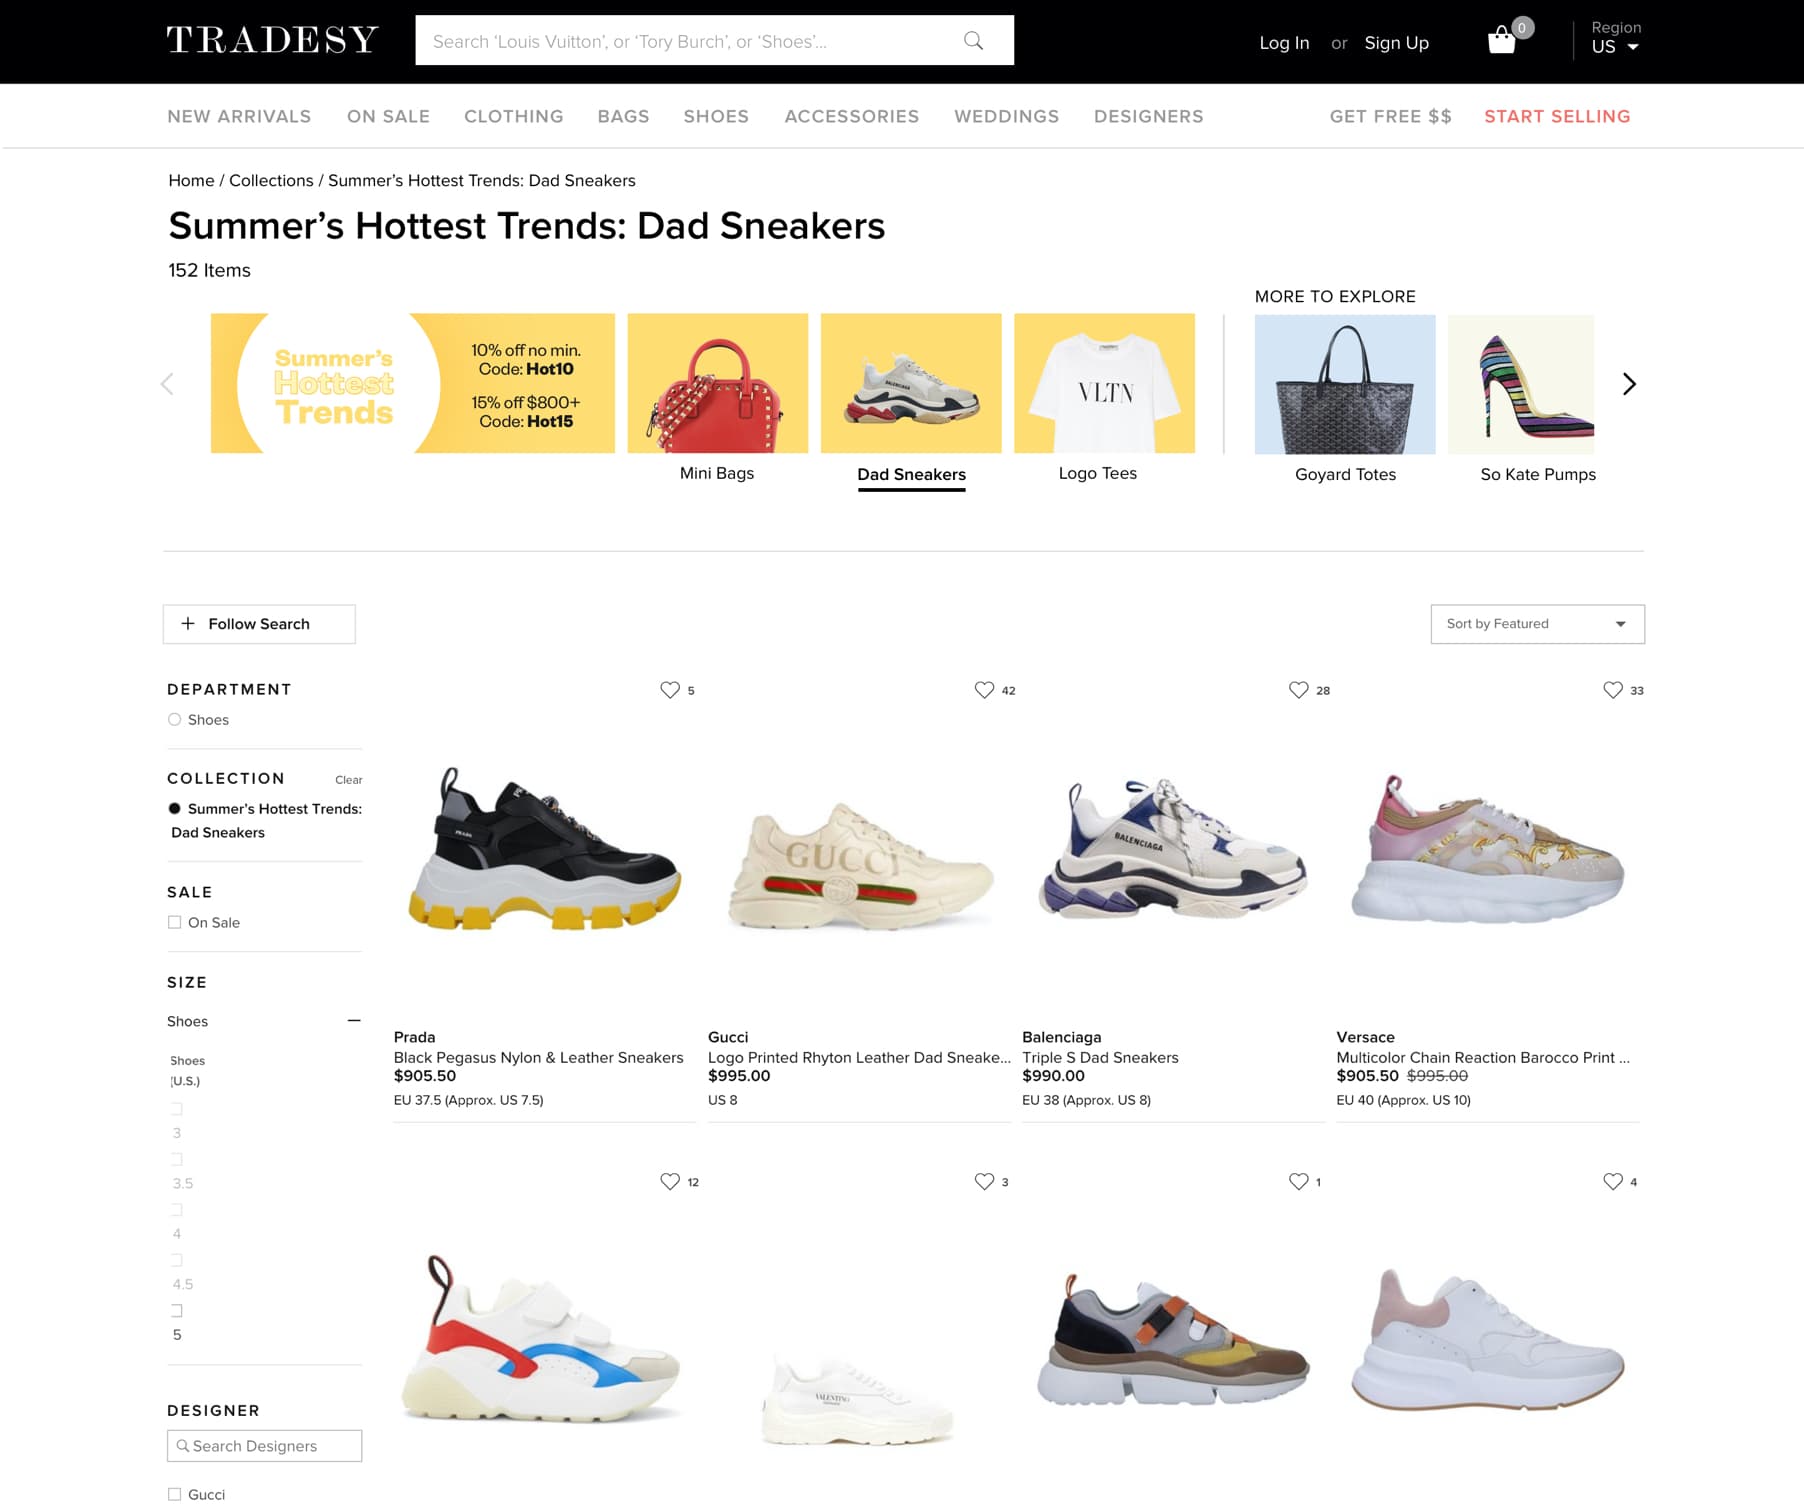Click the search magnifier icon
The height and width of the screenshot is (1506, 1804).
click(973, 41)
